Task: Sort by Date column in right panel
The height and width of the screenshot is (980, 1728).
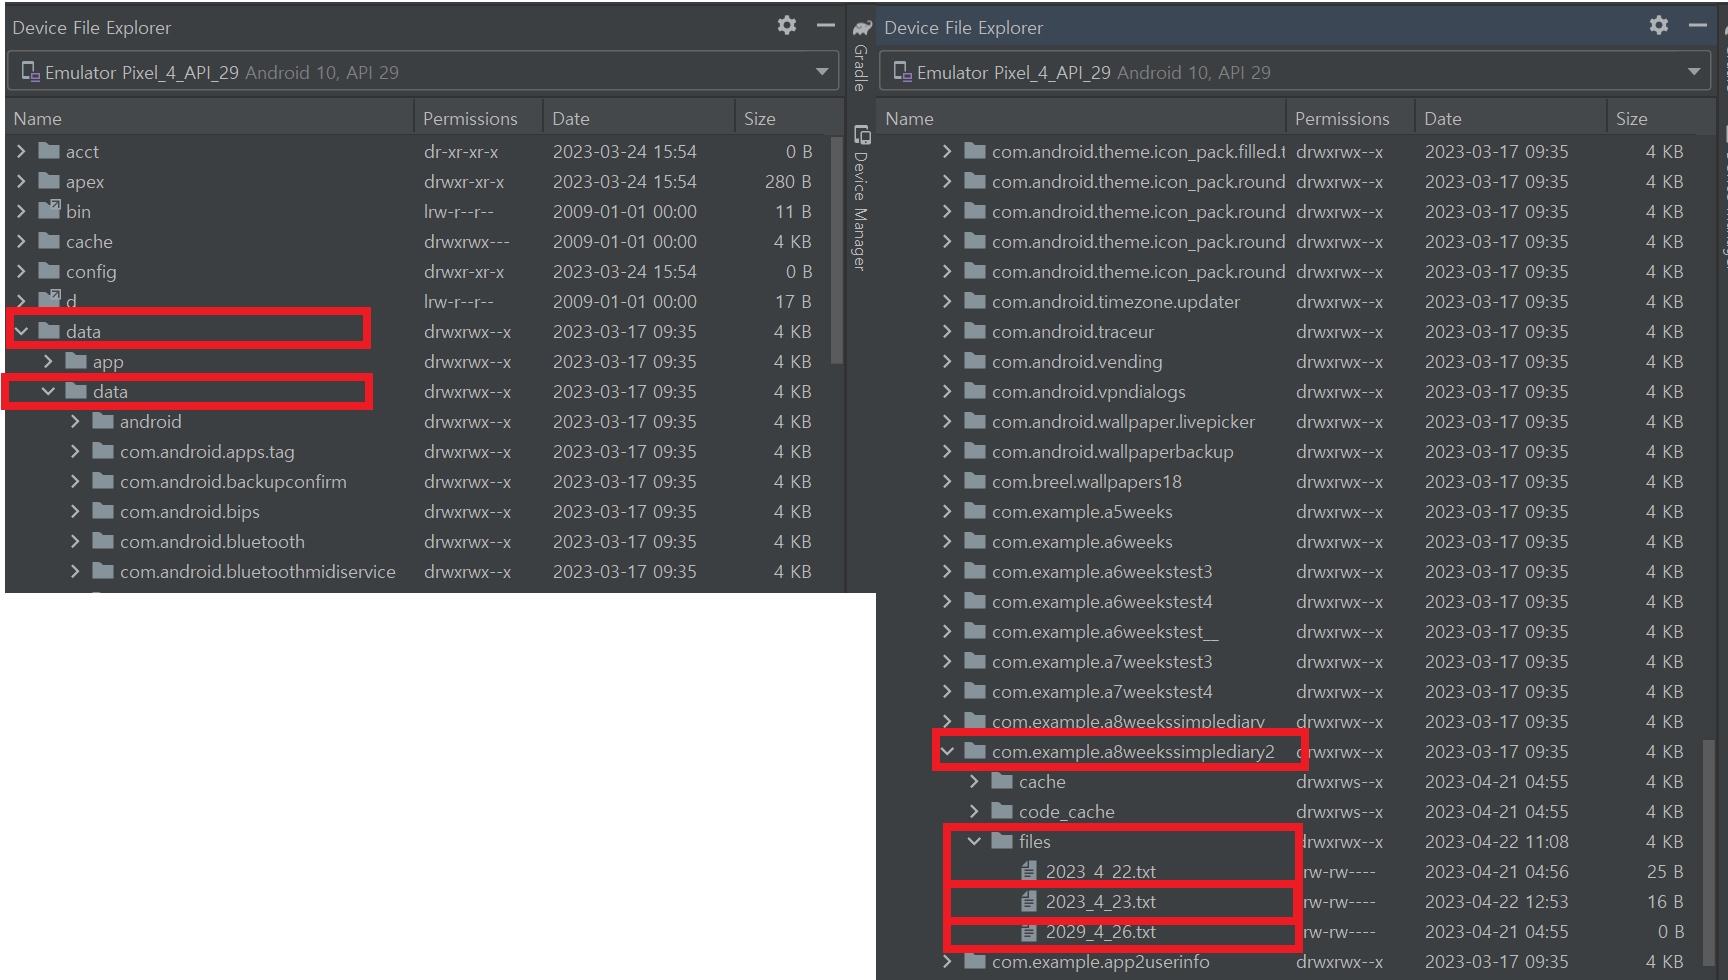Action: (1511, 118)
